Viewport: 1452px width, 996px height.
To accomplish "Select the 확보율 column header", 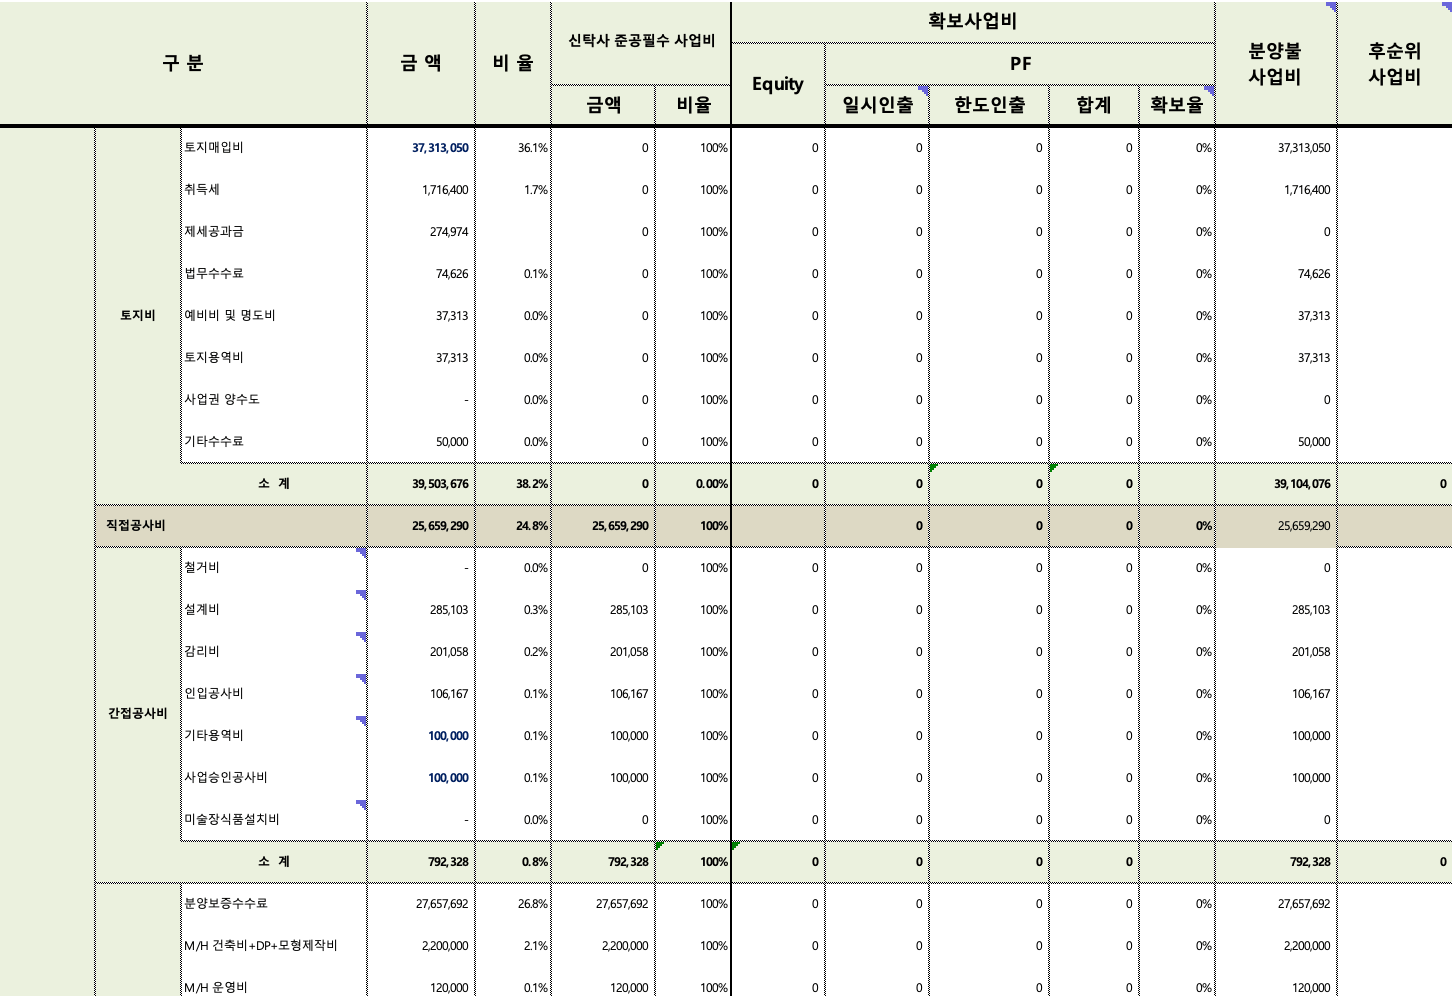I will (1176, 105).
